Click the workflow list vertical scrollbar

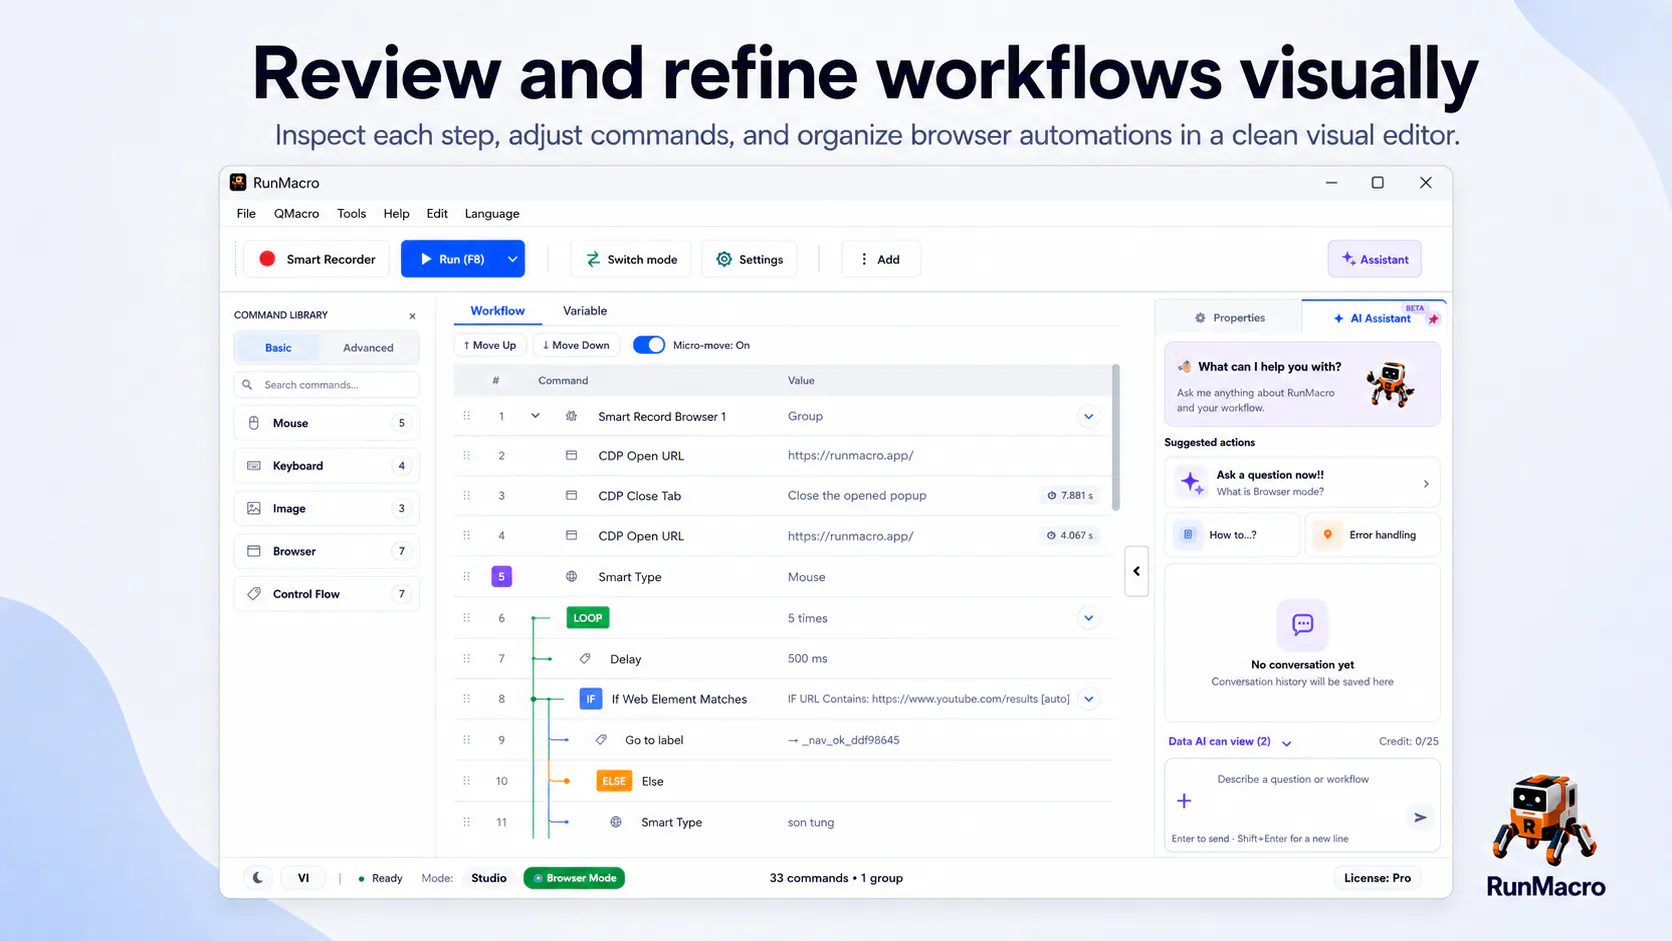pyautogui.click(x=1116, y=438)
